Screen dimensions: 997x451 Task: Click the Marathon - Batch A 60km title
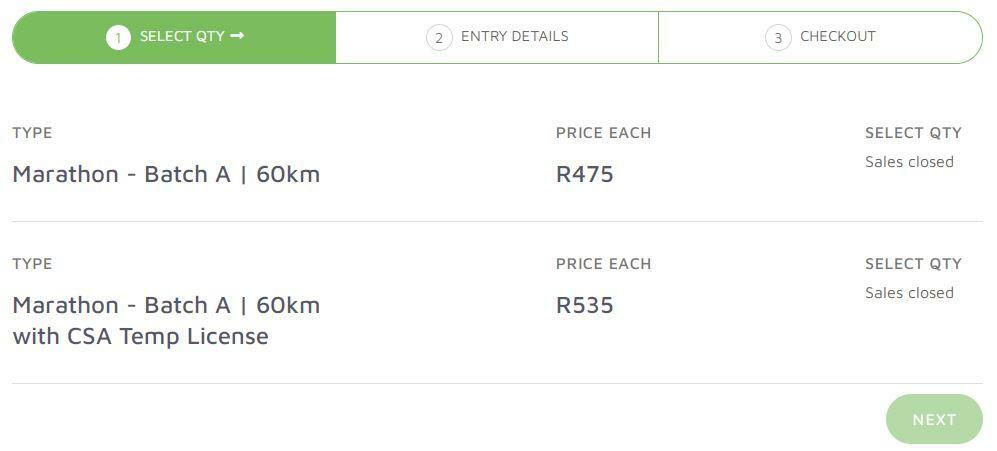click(x=166, y=174)
